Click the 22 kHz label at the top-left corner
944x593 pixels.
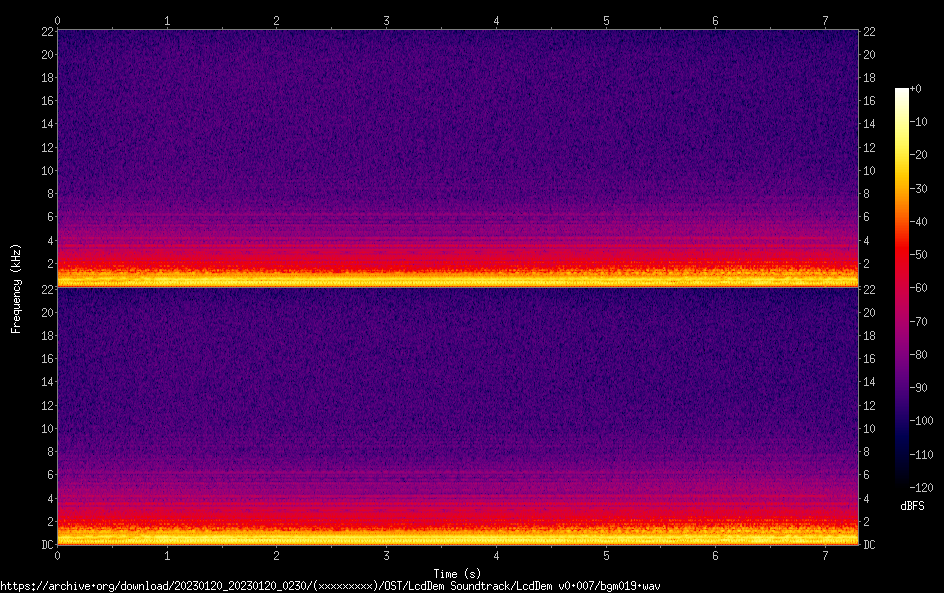46,32
